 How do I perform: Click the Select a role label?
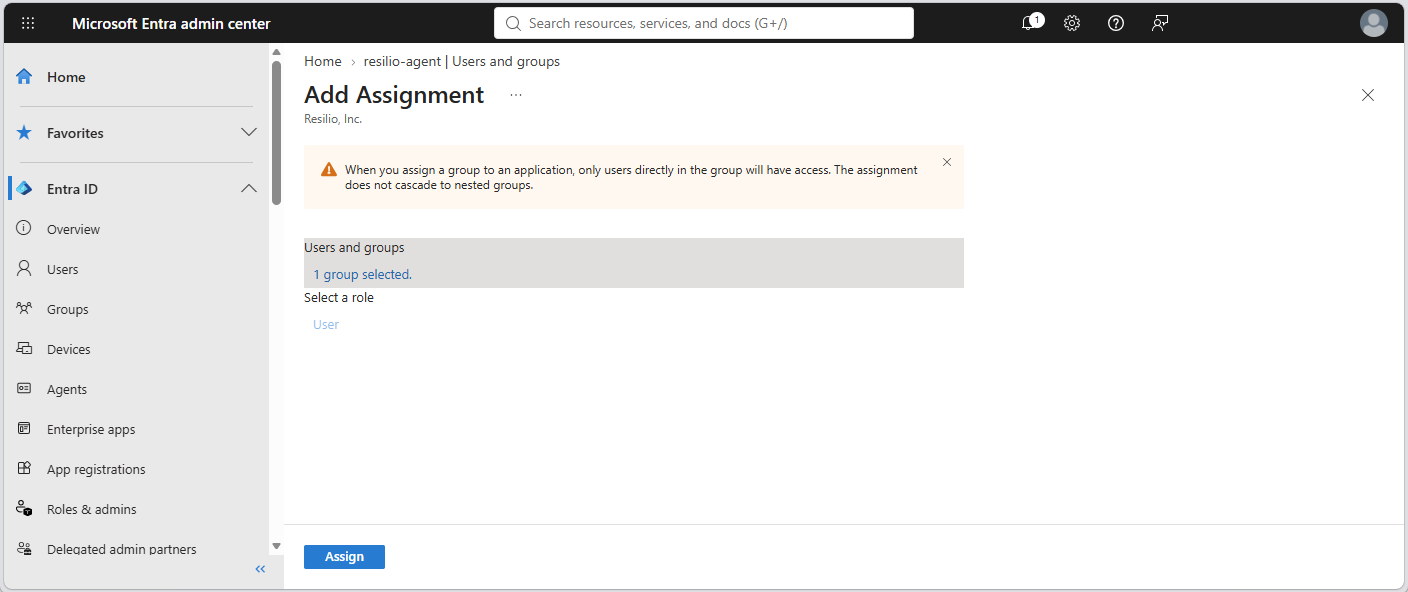tap(339, 297)
